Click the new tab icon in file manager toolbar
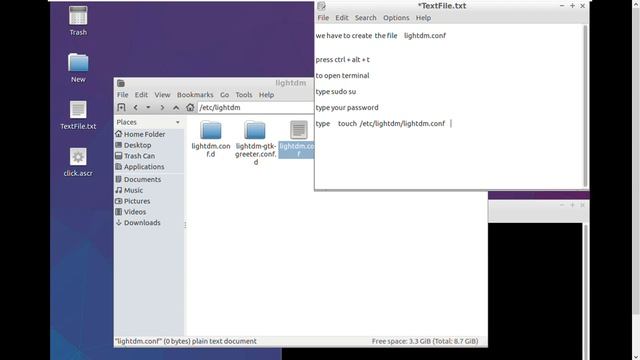Viewport: 640px width, 360px height. (121, 107)
